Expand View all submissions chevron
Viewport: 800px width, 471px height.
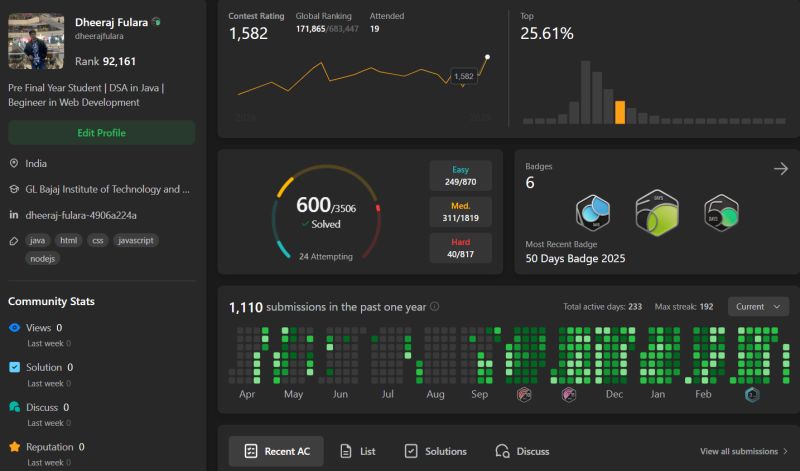785,451
